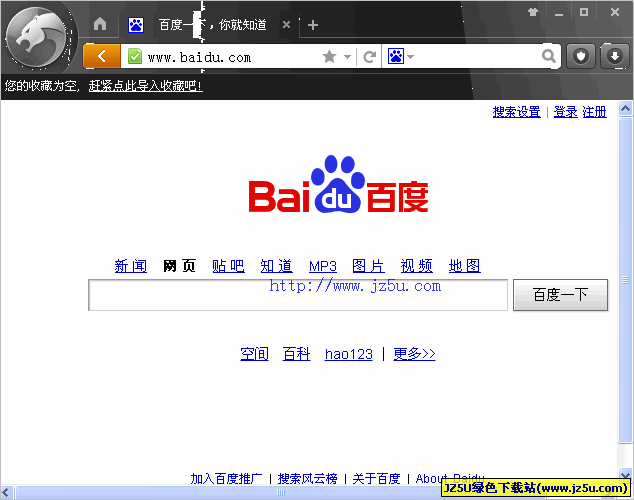Click the vertical scrollbar thumb

point(625,280)
